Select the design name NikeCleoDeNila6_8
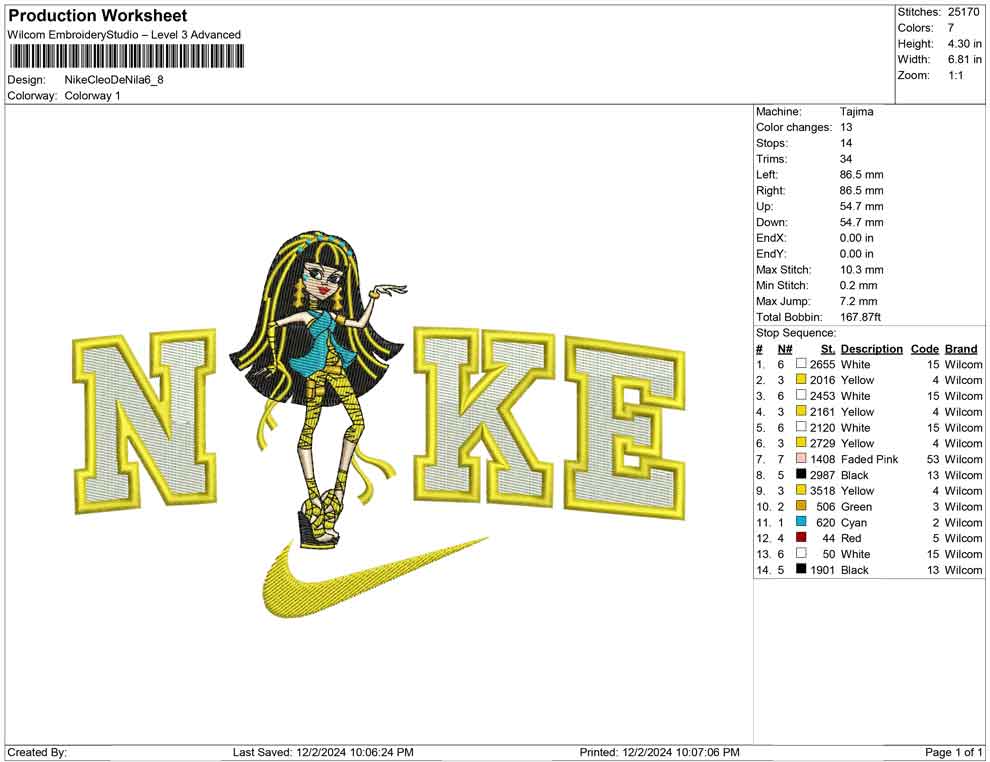The width and height of the screenshot is (990, 762). point(114,80)
